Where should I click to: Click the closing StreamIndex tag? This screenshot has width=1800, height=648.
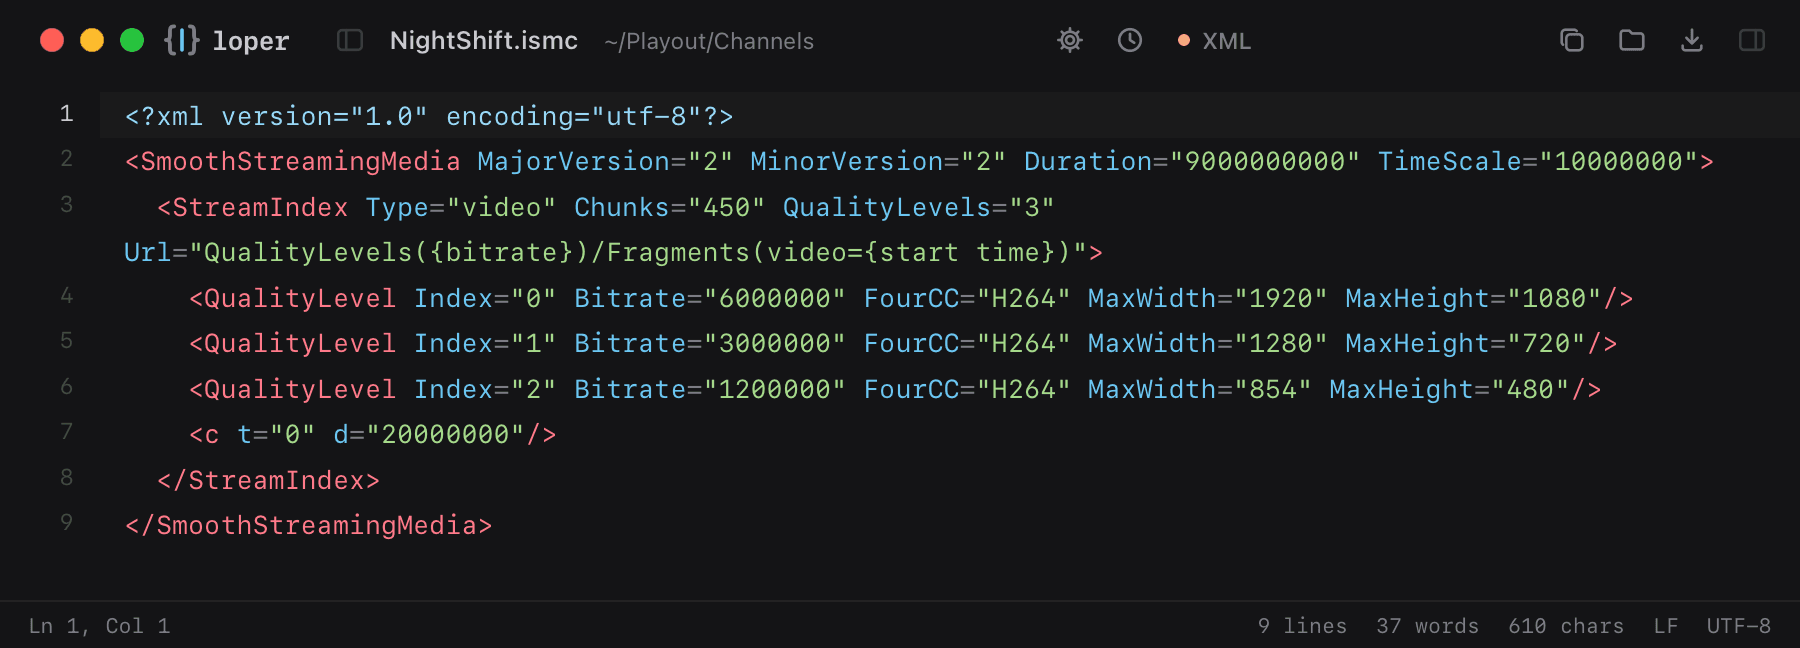(x=268, y=480)
